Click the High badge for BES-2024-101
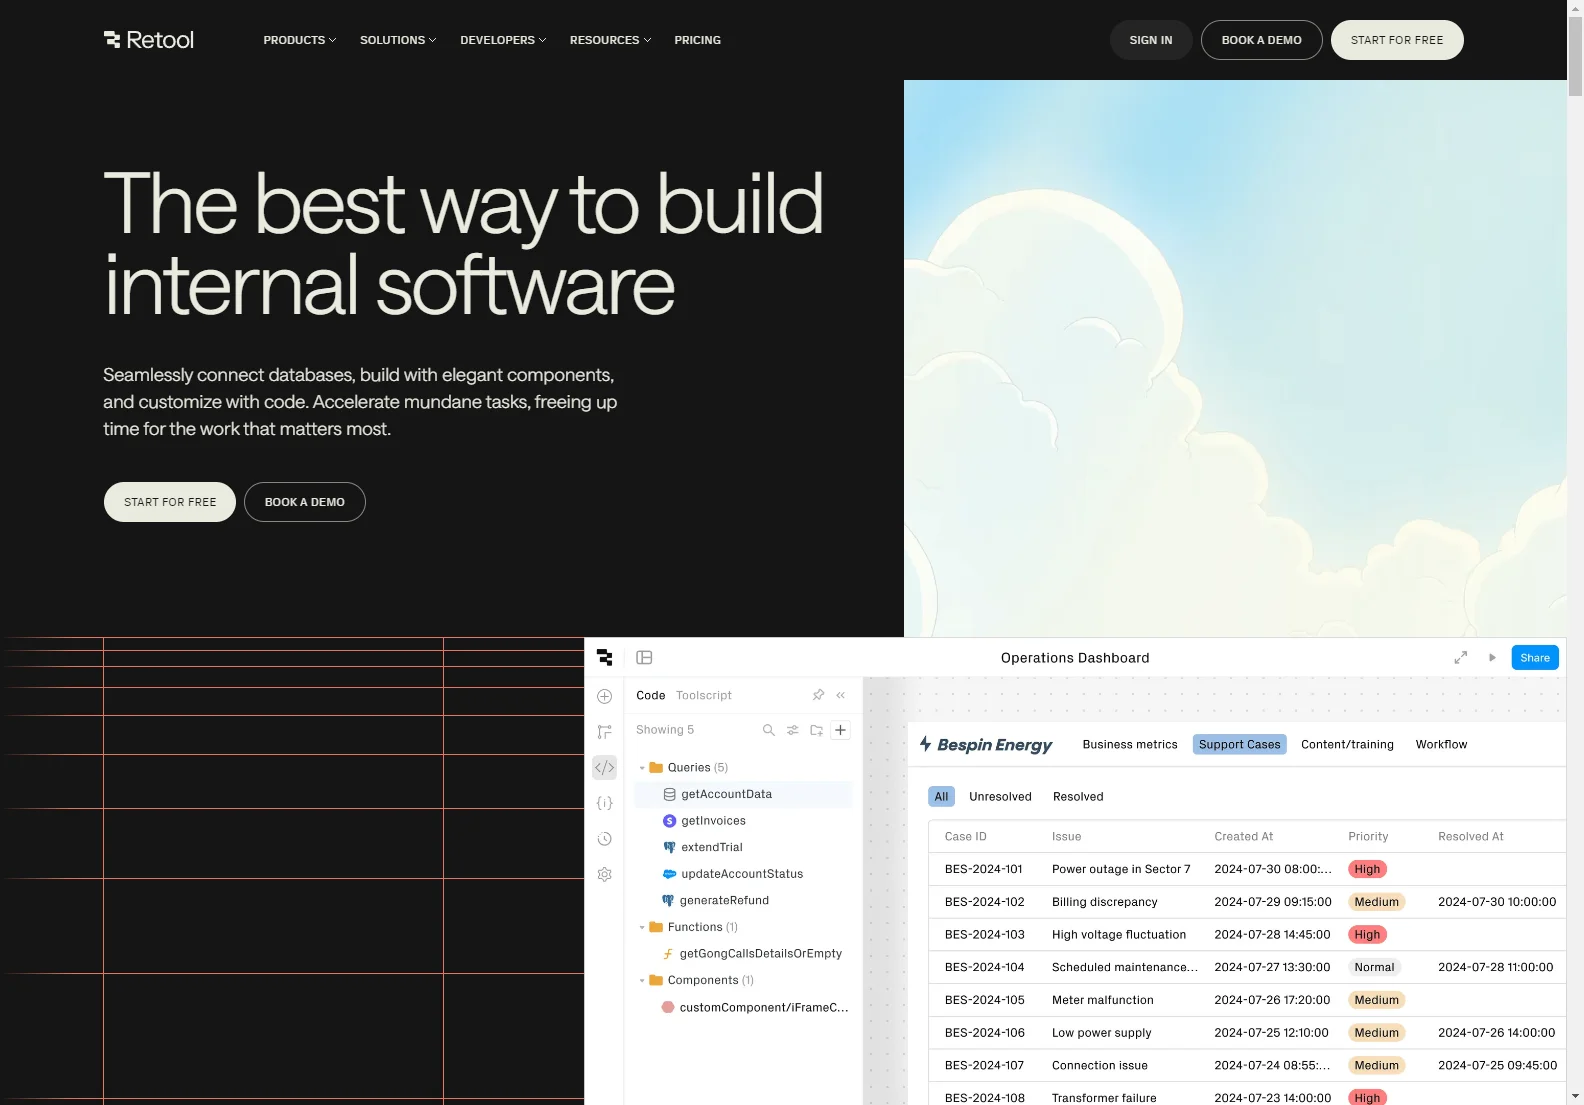 tap(1367, 870)
